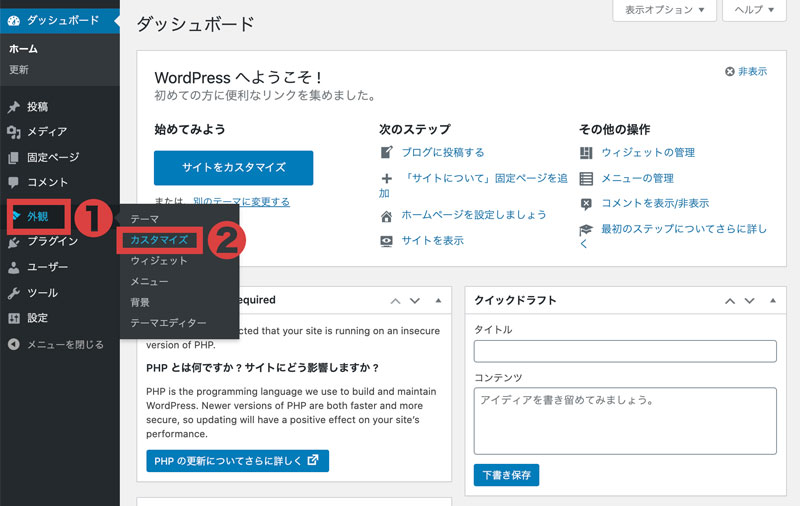Open ウィジェット from the 外観 flyout

click(x=159, y=261)
